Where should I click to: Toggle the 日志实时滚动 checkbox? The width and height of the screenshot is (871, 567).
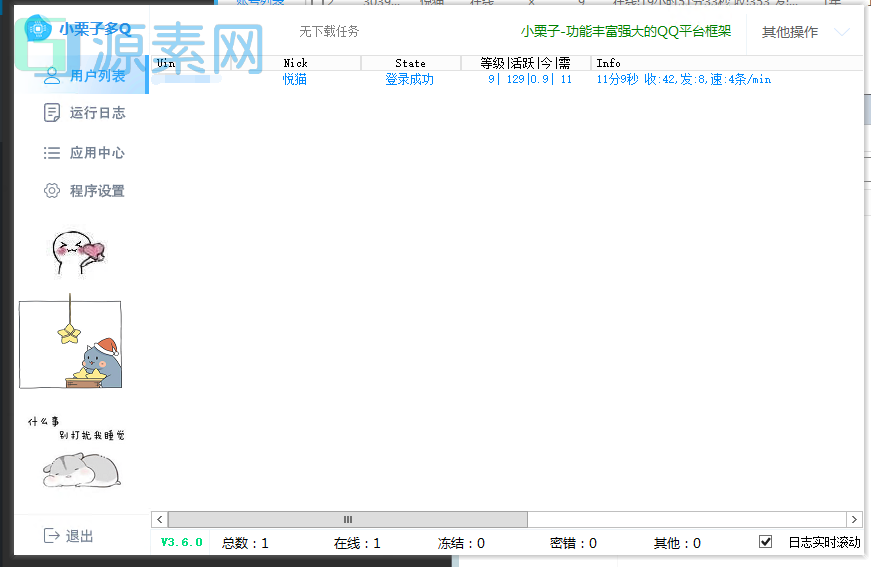[765, 541]
